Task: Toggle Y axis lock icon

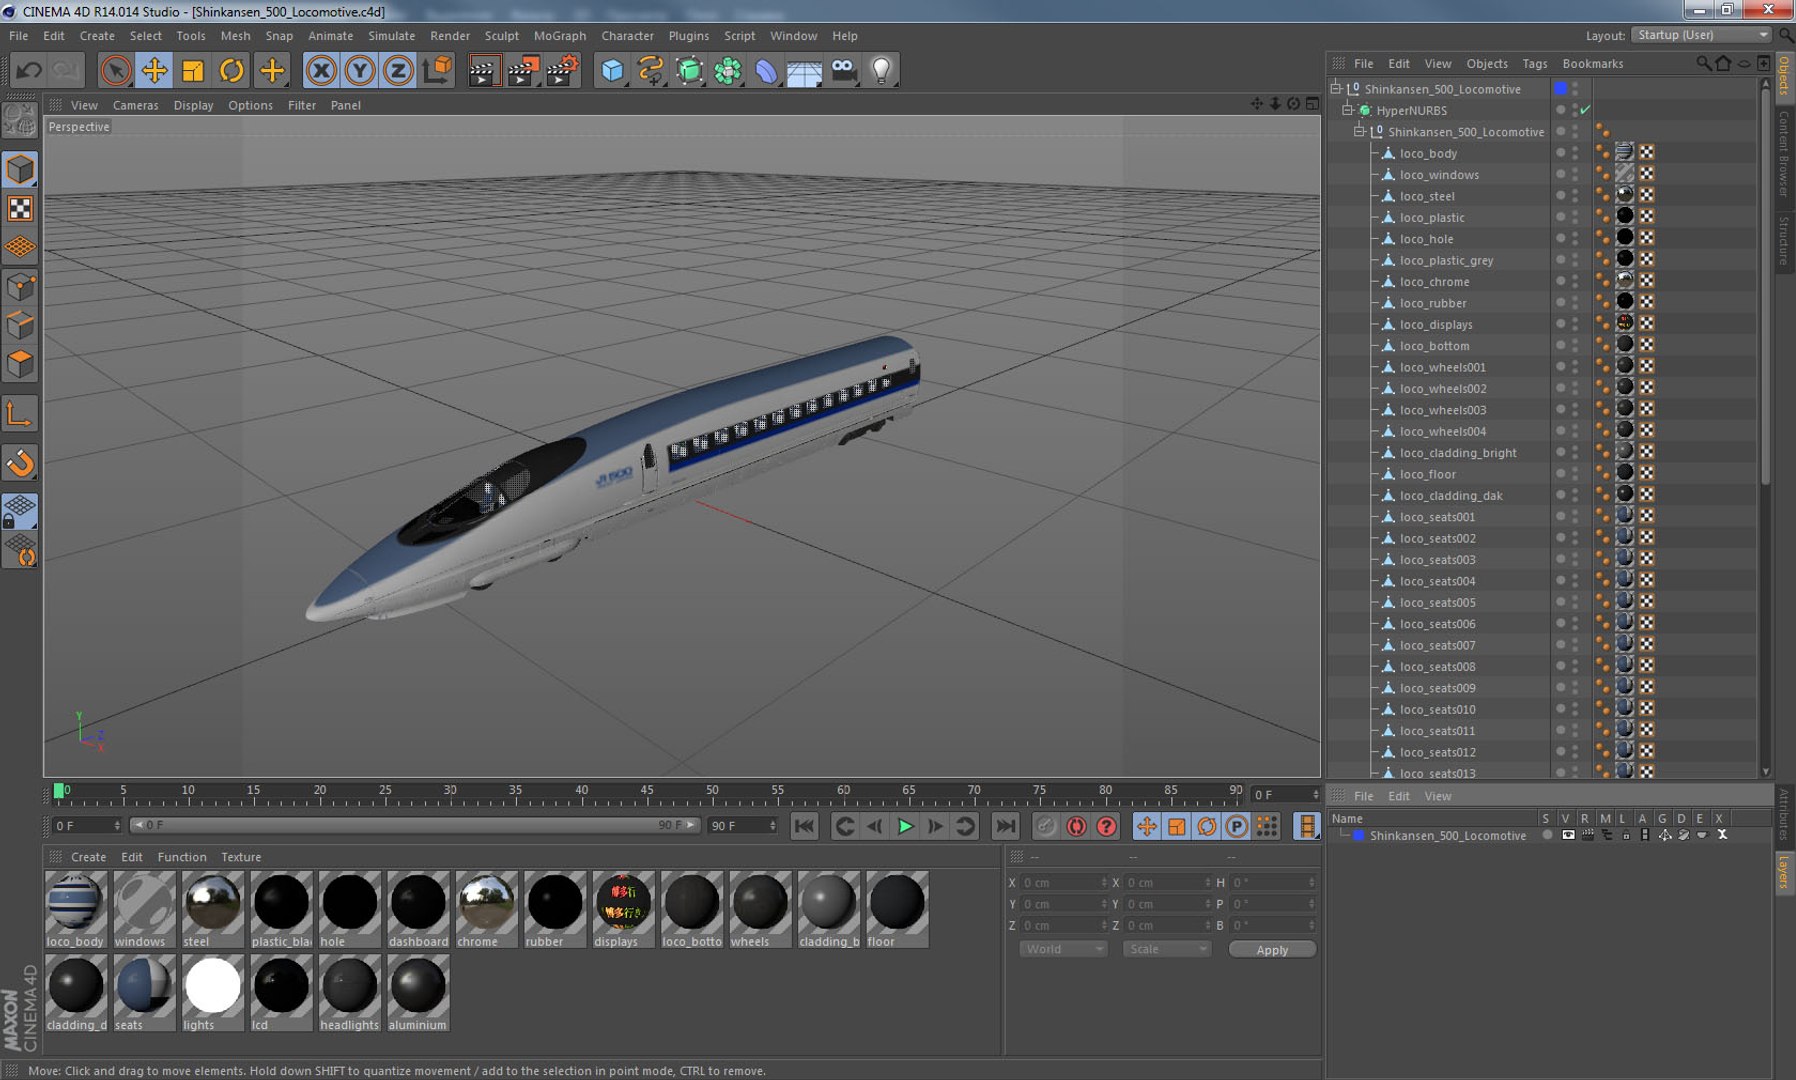Action: (360, 70)
